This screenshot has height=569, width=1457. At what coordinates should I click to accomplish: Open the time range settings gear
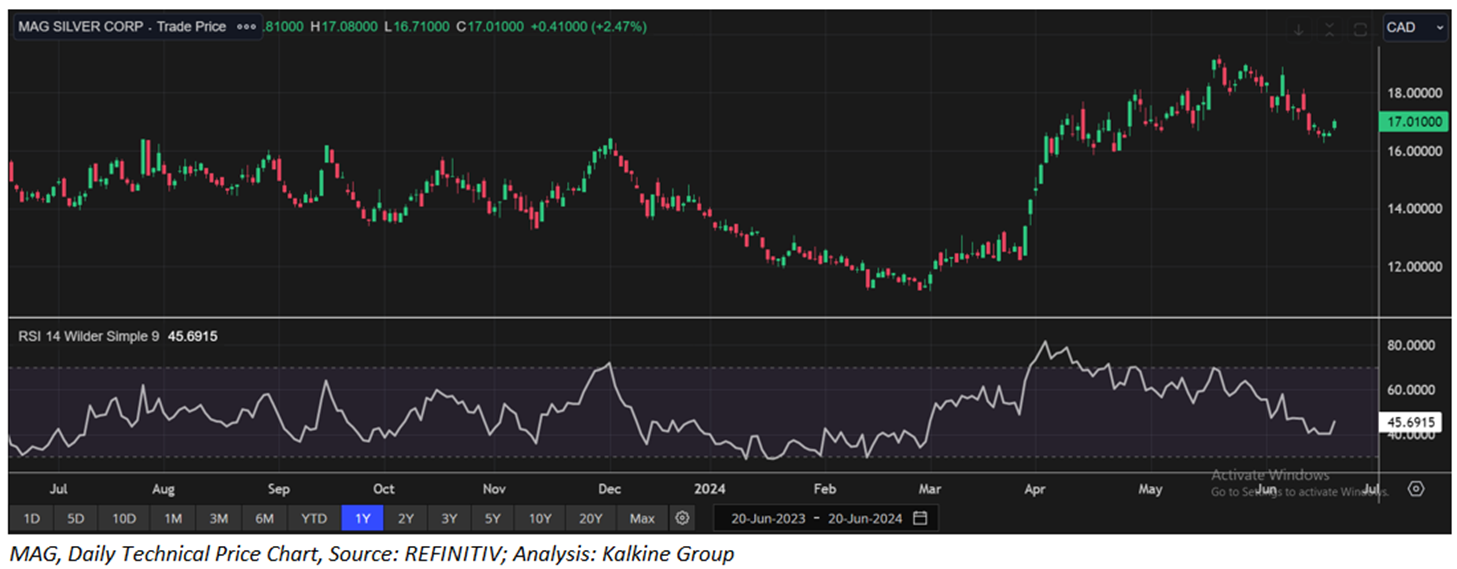click(682, 518)
